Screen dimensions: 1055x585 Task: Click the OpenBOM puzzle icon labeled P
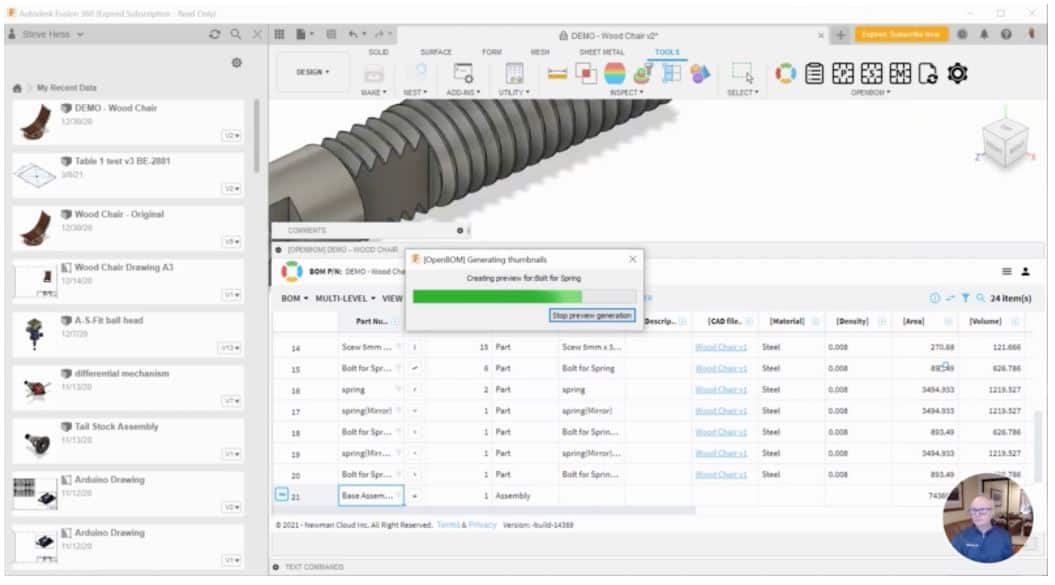click(843, 73)
